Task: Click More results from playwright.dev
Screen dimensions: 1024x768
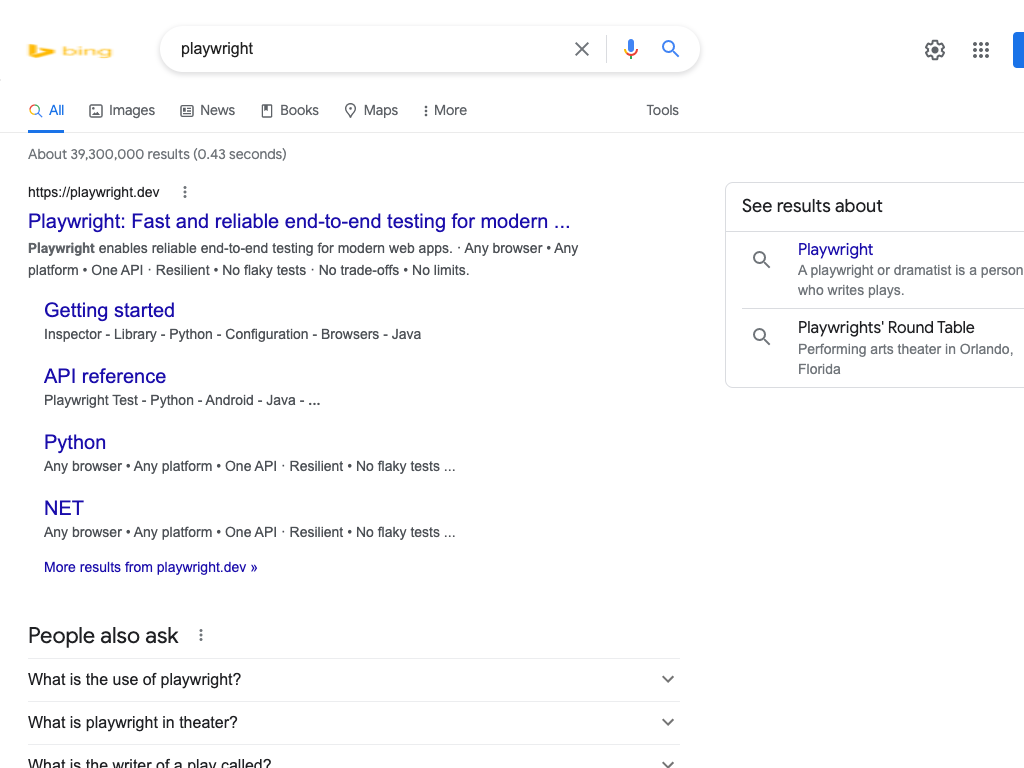Action: 150,568
